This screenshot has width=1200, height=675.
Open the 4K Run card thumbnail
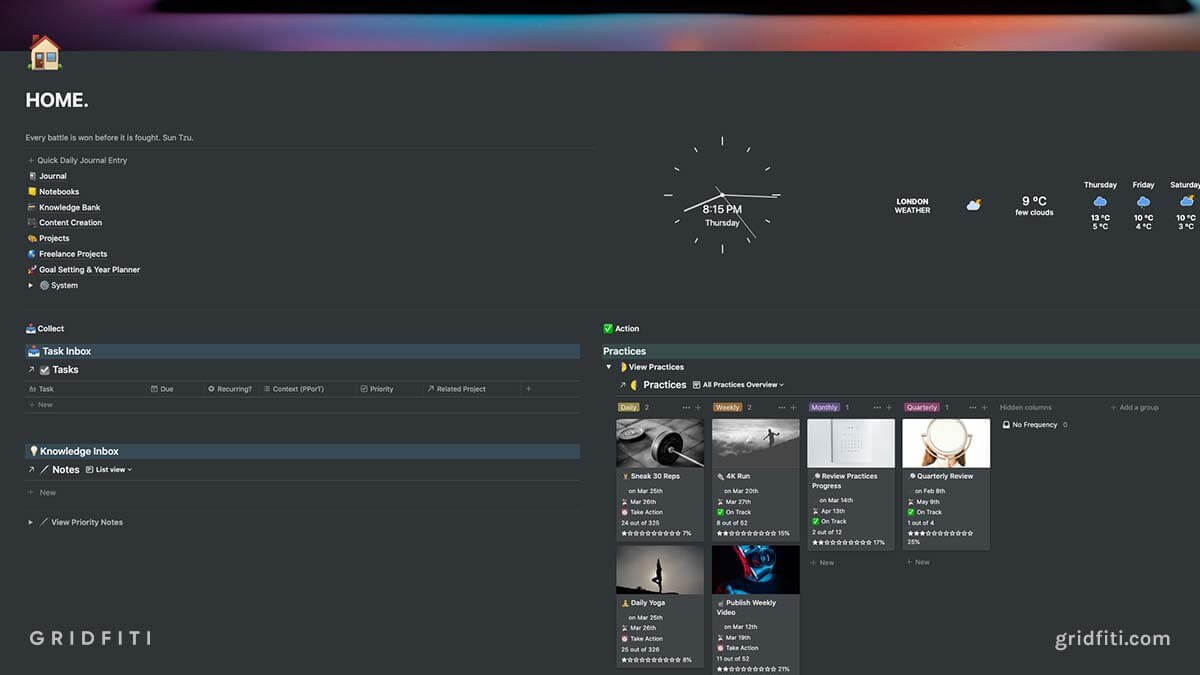[x=755, y=443]
